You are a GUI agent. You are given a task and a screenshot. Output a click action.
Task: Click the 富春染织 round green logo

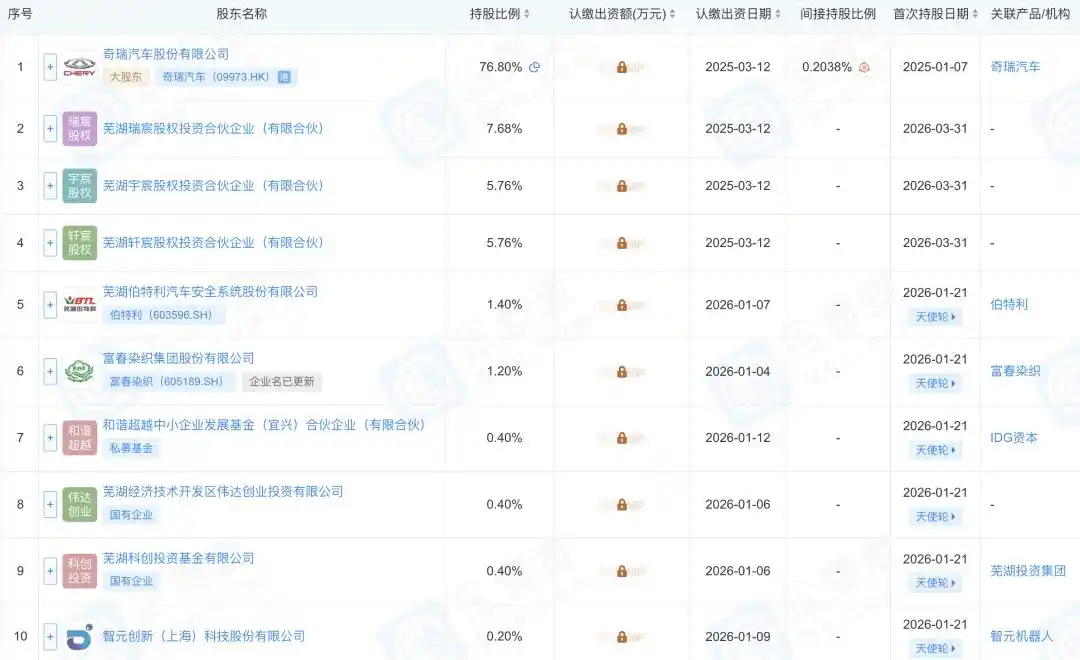pos(79,371)
